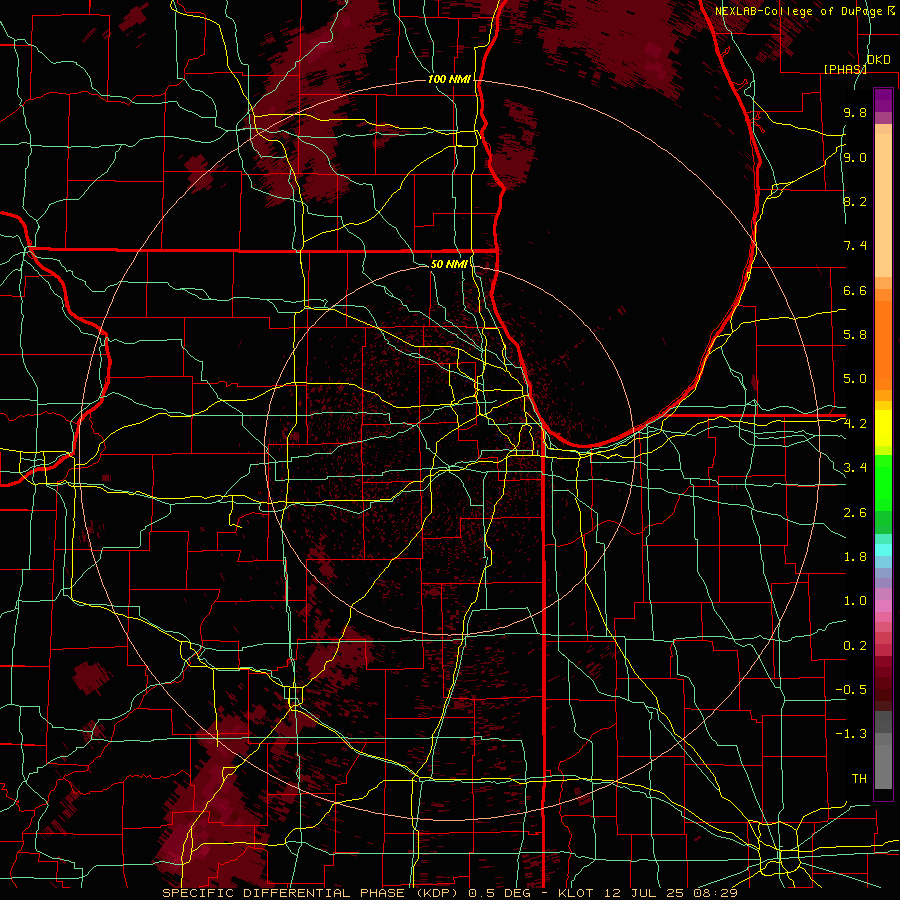The width and height of the screenshot is (900, 900).
Task: Pick the yellow segment of the color bar
Action: 883,428
